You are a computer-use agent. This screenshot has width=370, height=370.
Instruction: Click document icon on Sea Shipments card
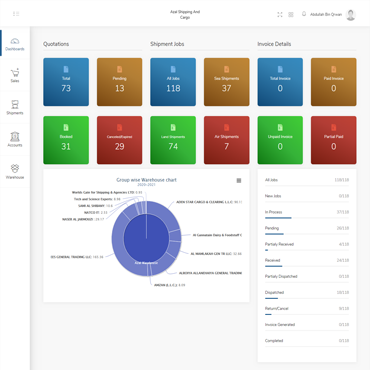click(227, 69)
